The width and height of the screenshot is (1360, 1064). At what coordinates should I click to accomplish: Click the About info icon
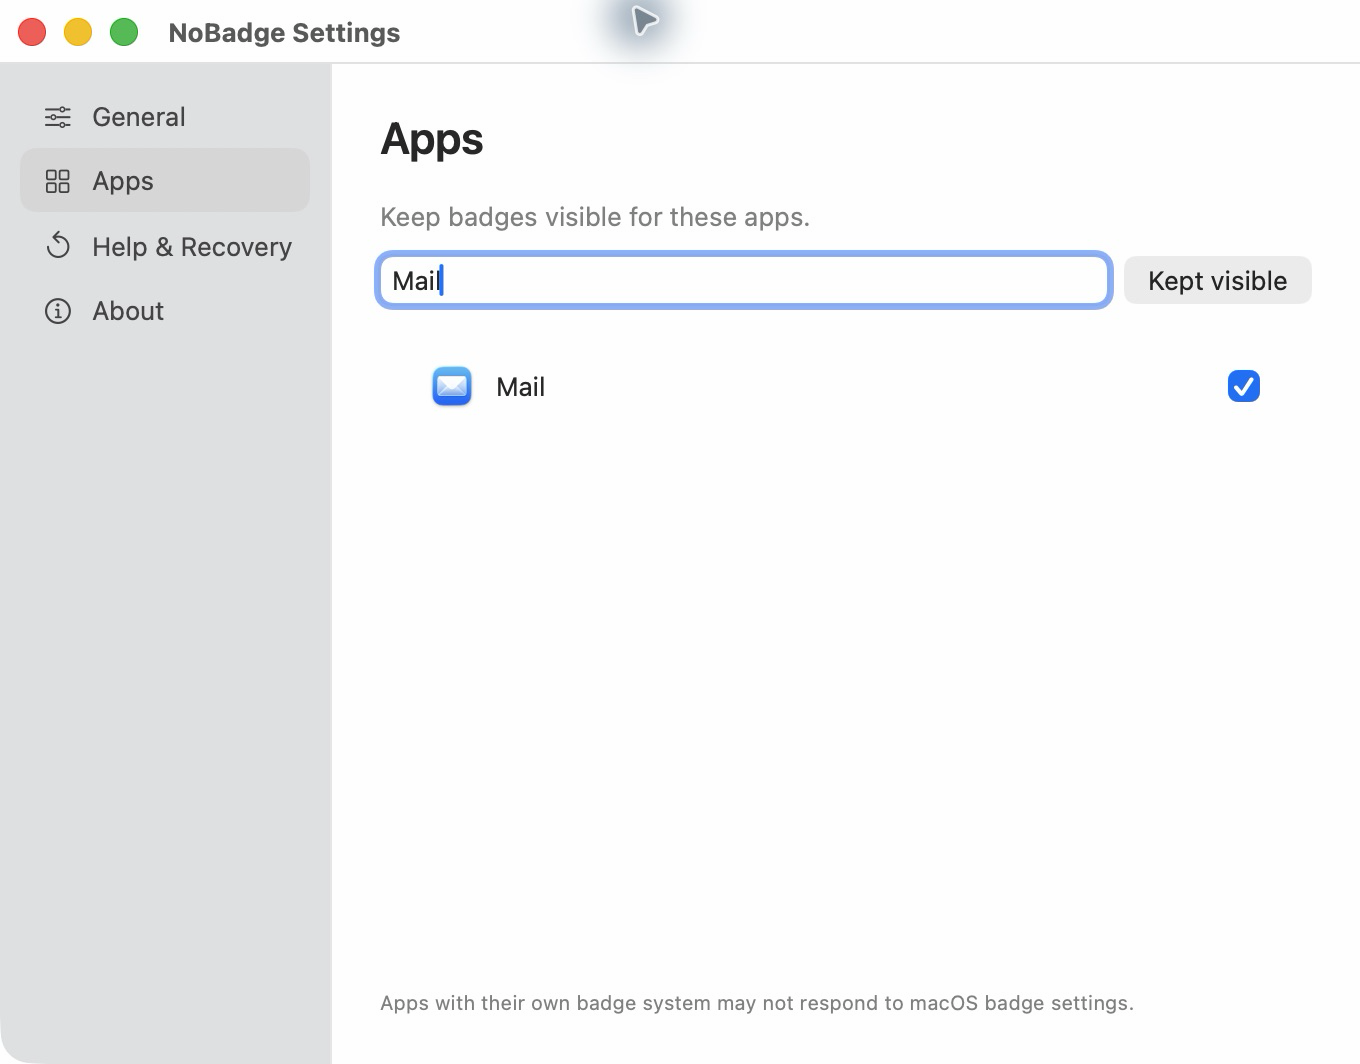coord(58,311)
